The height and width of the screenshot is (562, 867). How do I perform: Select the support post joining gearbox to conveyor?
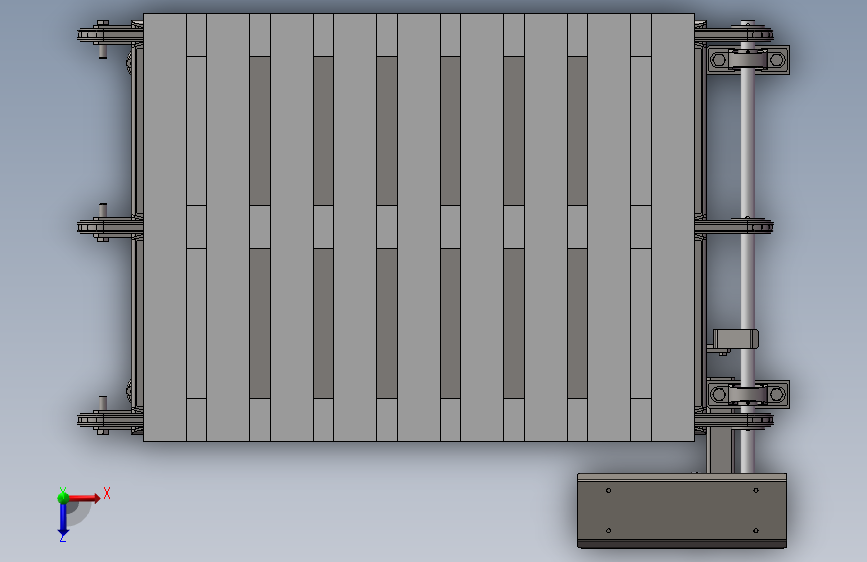pyautogui.click(x=719, y=451)
